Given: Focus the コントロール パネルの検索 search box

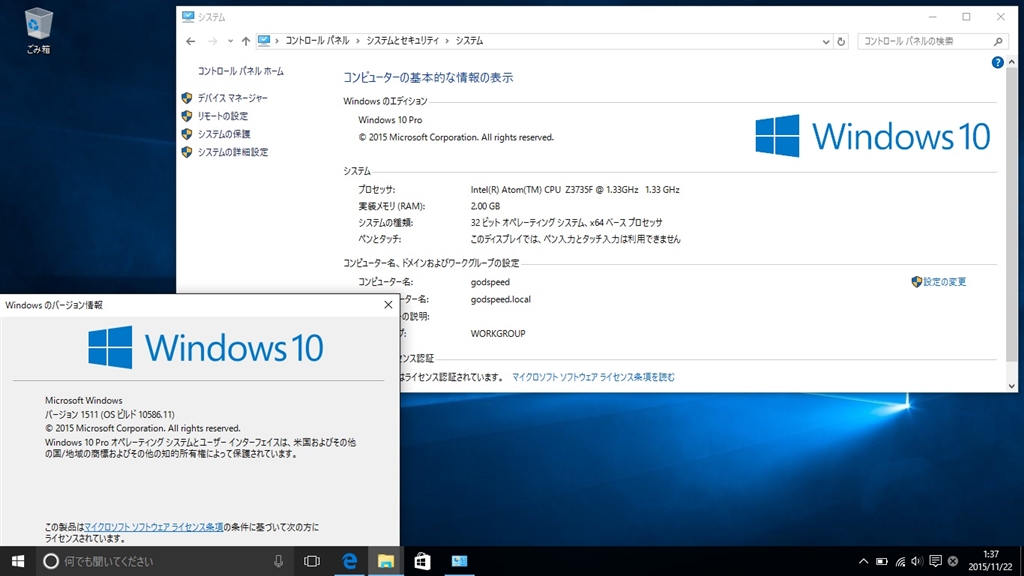Looking at the screenshot, I should [933, 41].
